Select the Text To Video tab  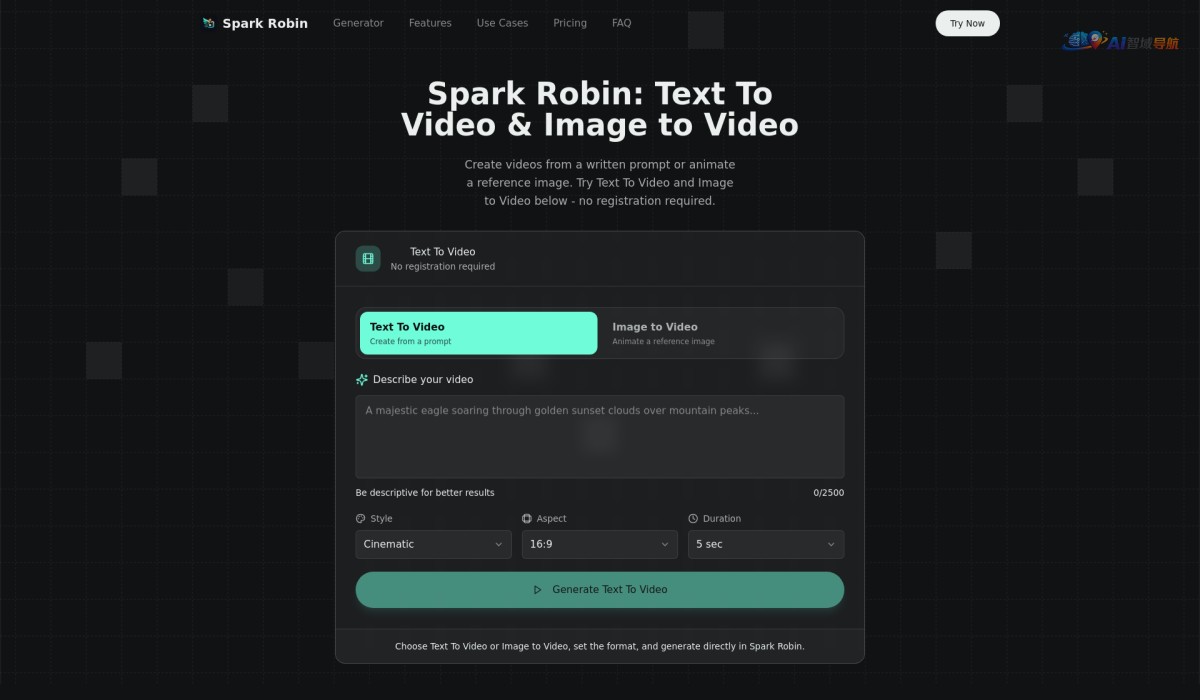coord(479,333)
